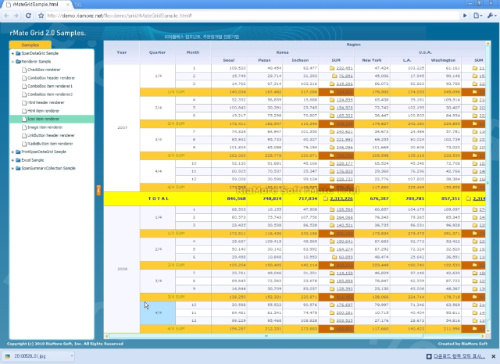Select the light-blue 4/4 quarter cell near the cursor
The width and height of the screenshot is (500, 364).
[158, 313]
